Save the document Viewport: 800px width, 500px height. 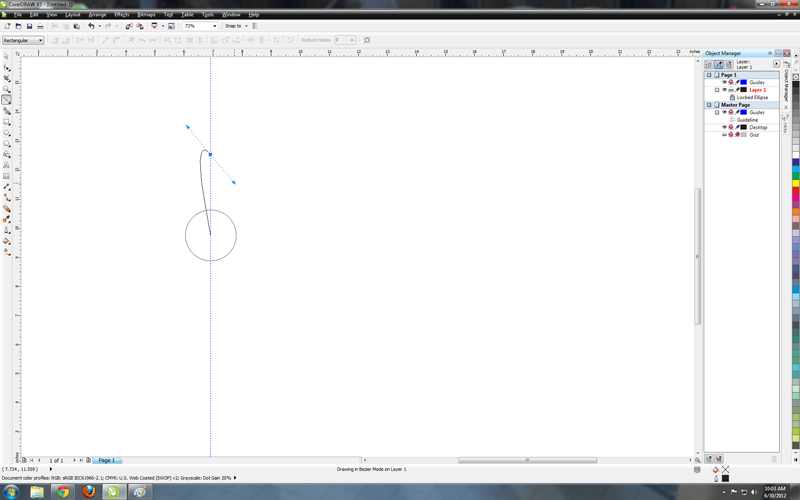29,26
